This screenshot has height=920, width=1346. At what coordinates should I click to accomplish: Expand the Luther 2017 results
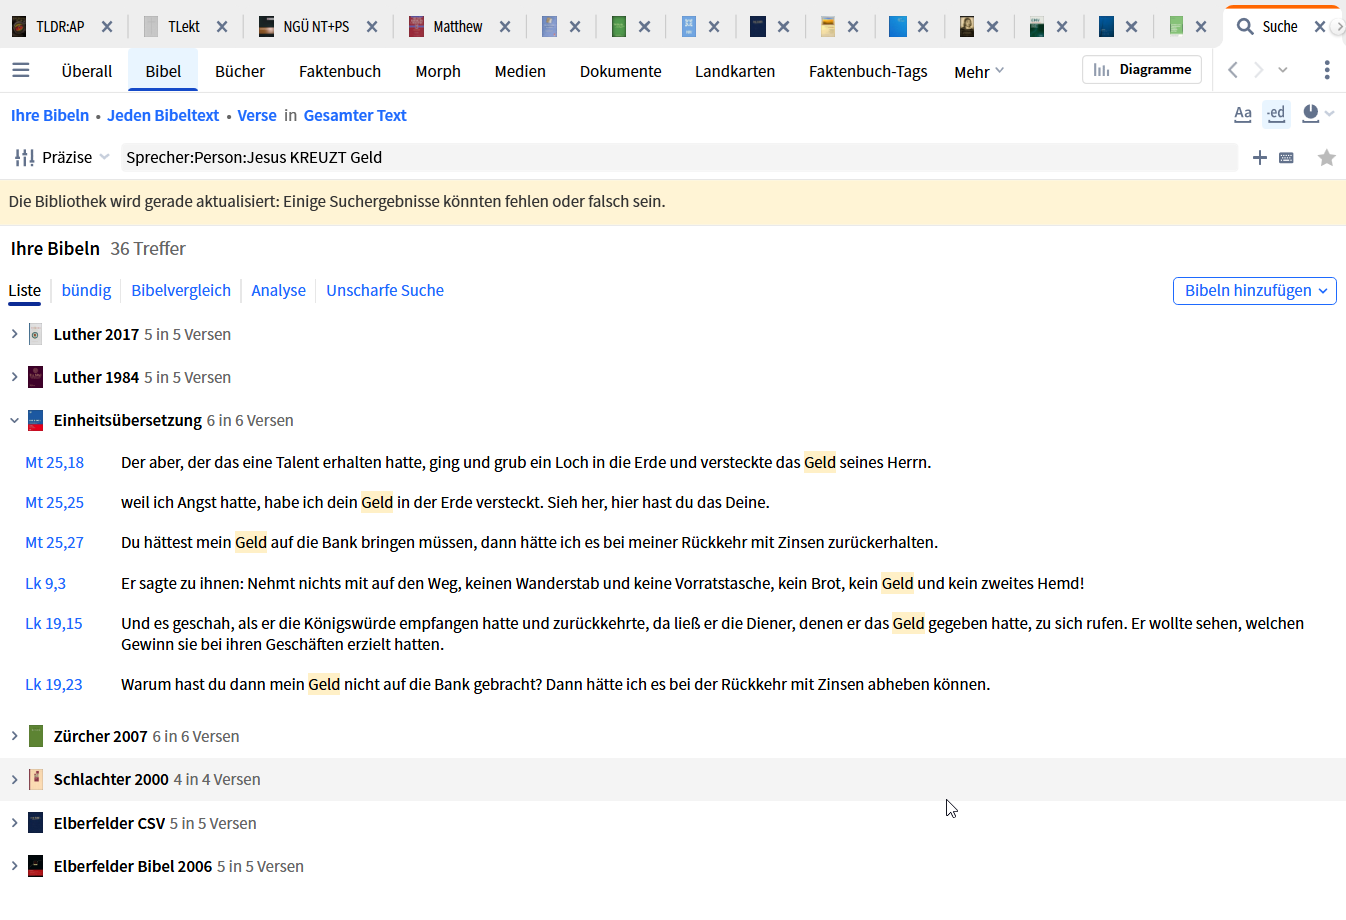point(14,334)
